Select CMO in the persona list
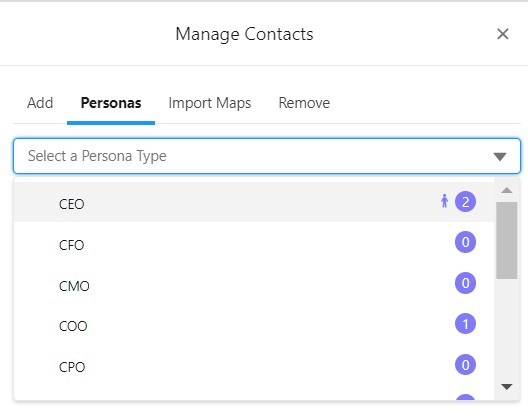Screen dimensions: 528x420 click(254, 283)
